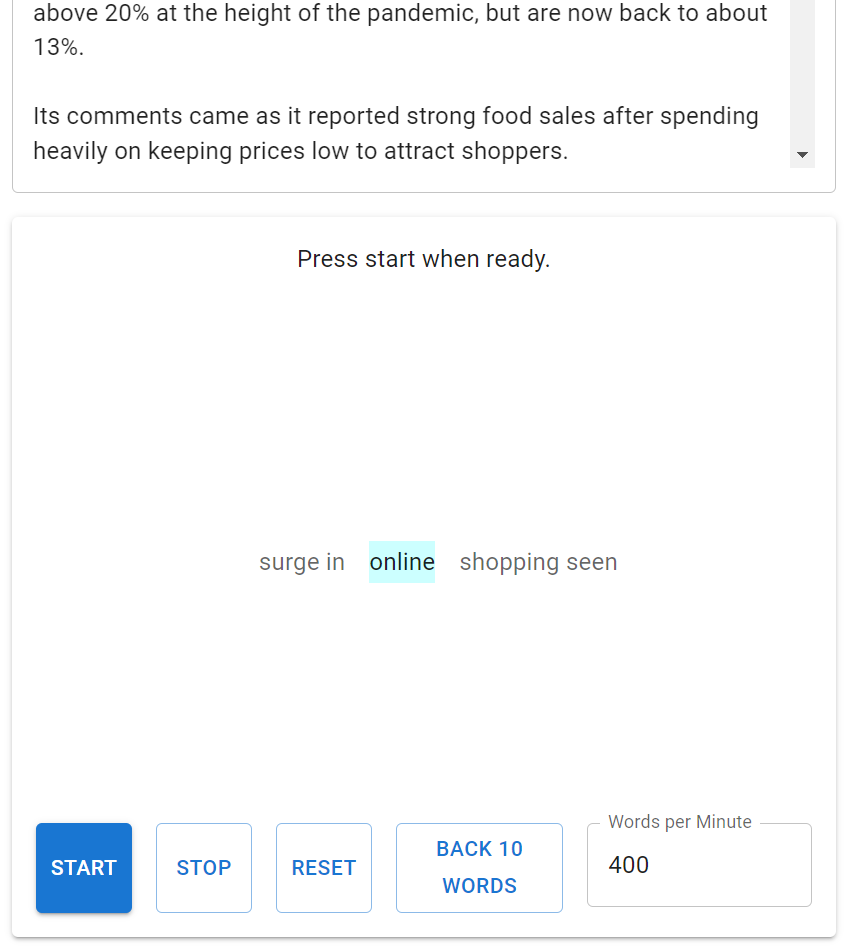858x952 pixels.
Task: Click the word "heavily" in the passage
Action: pyautogui.click(x=72, y=151)
